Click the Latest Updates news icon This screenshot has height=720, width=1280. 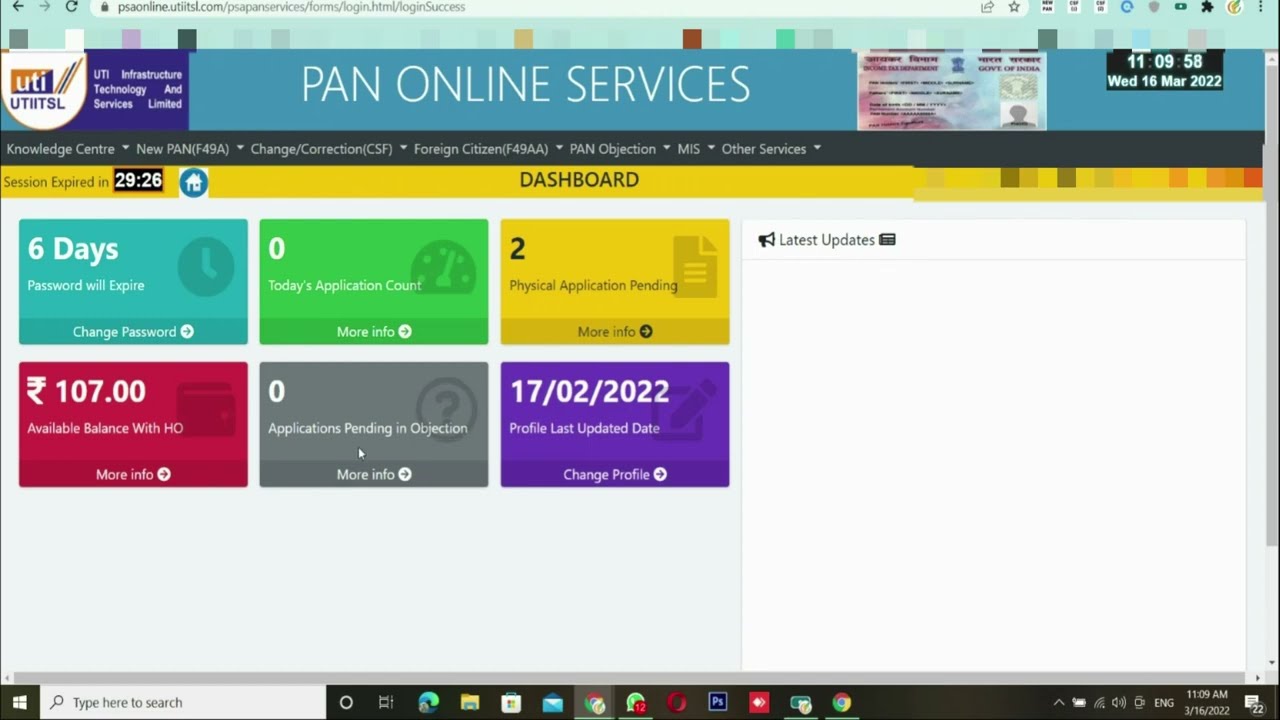(887, 240)
